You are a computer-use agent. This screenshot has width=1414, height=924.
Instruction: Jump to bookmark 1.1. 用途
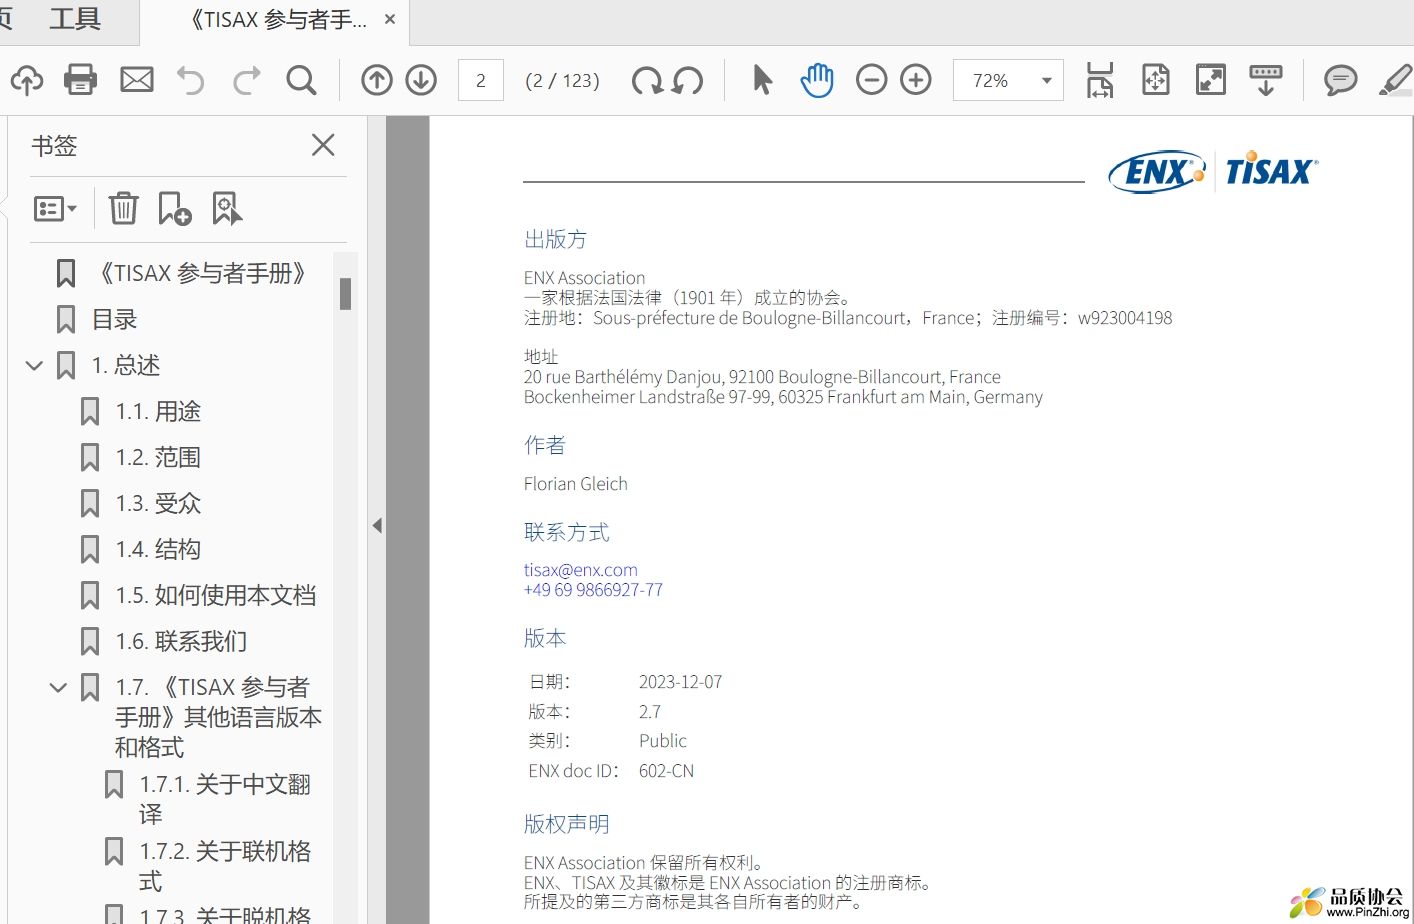pos(158,411)
